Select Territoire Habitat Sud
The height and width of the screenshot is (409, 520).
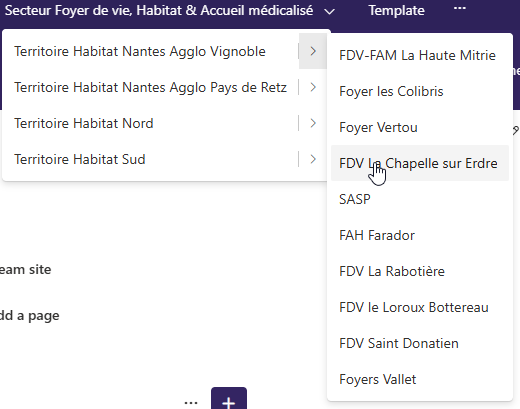tap(80, 159)
